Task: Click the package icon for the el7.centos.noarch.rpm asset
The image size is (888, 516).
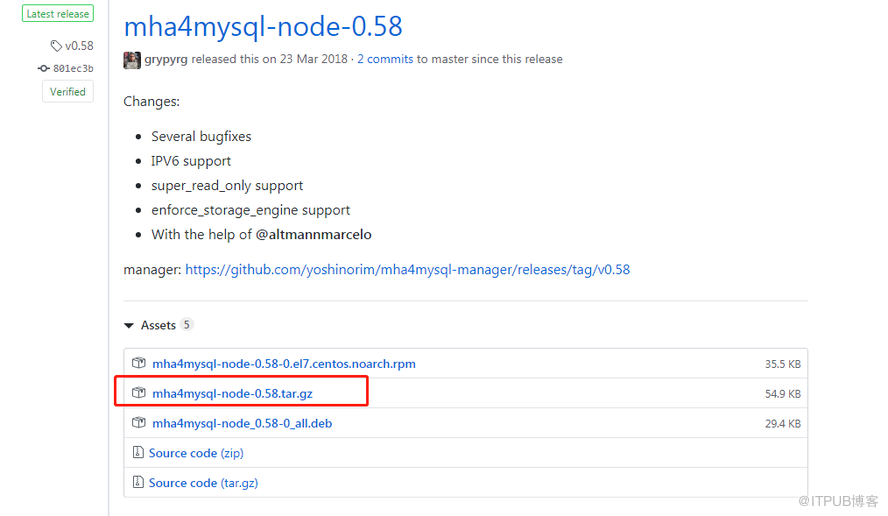Action: click(x=139, y=364)
